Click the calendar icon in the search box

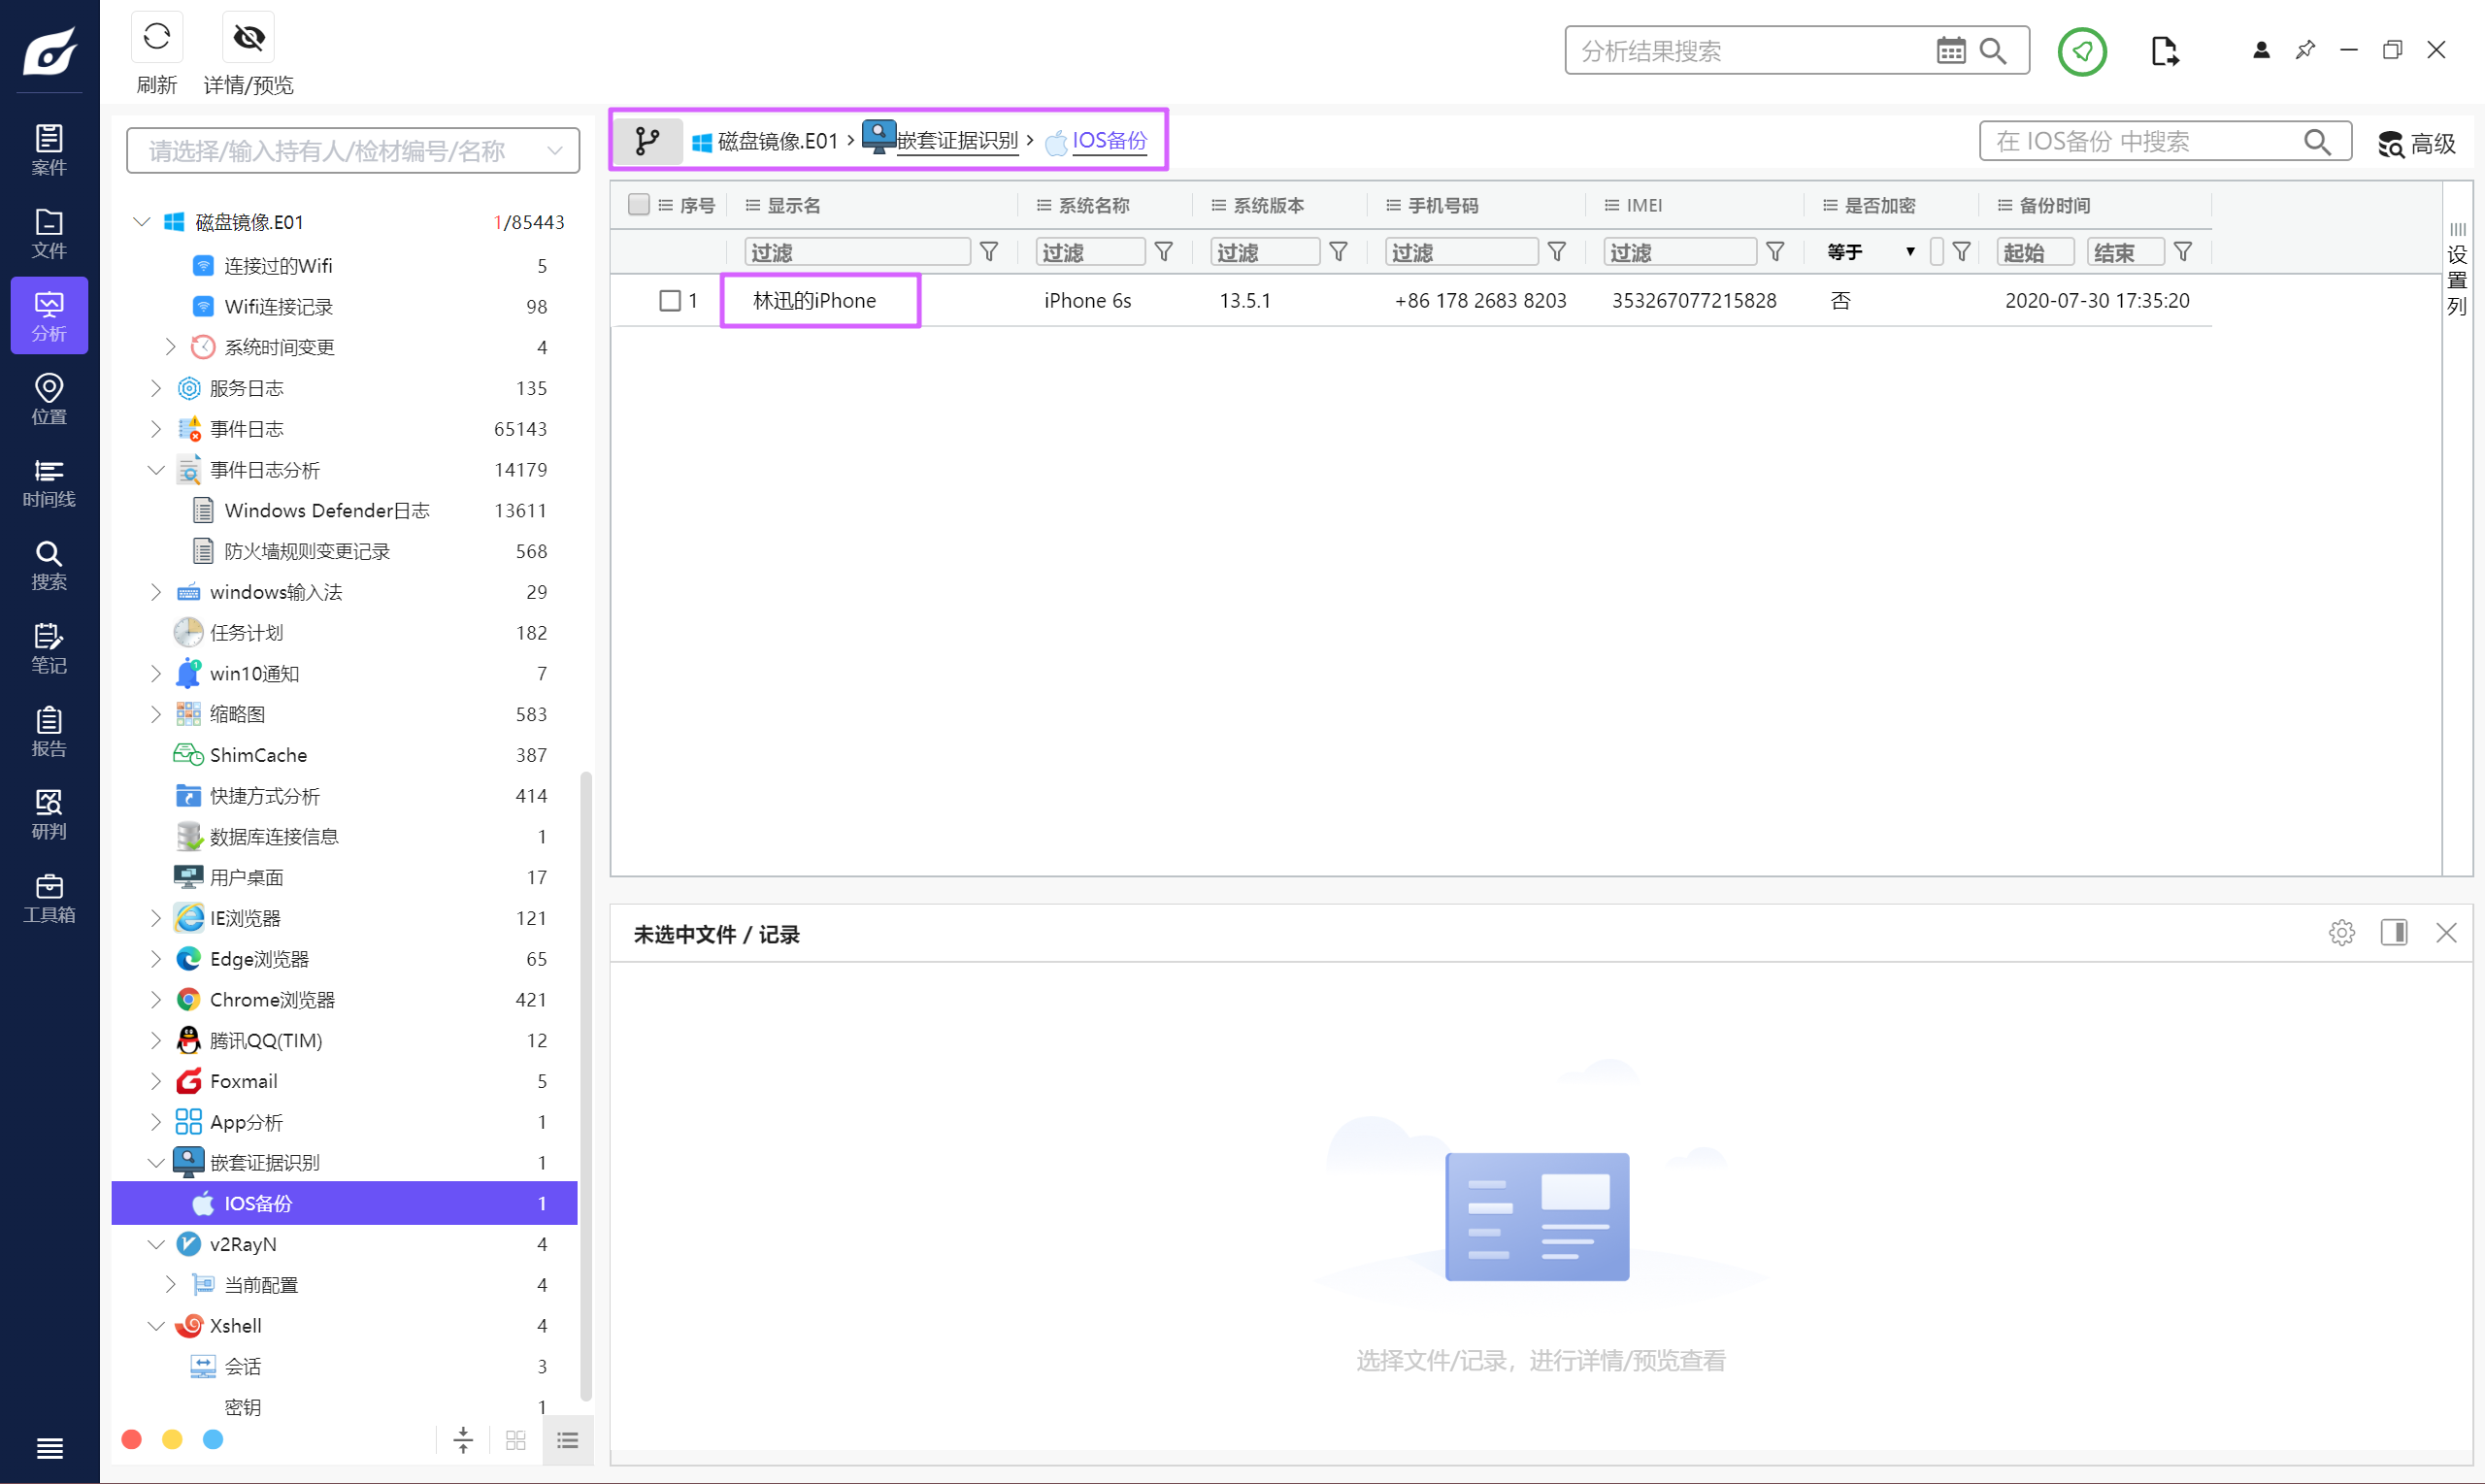[1950, 51]
